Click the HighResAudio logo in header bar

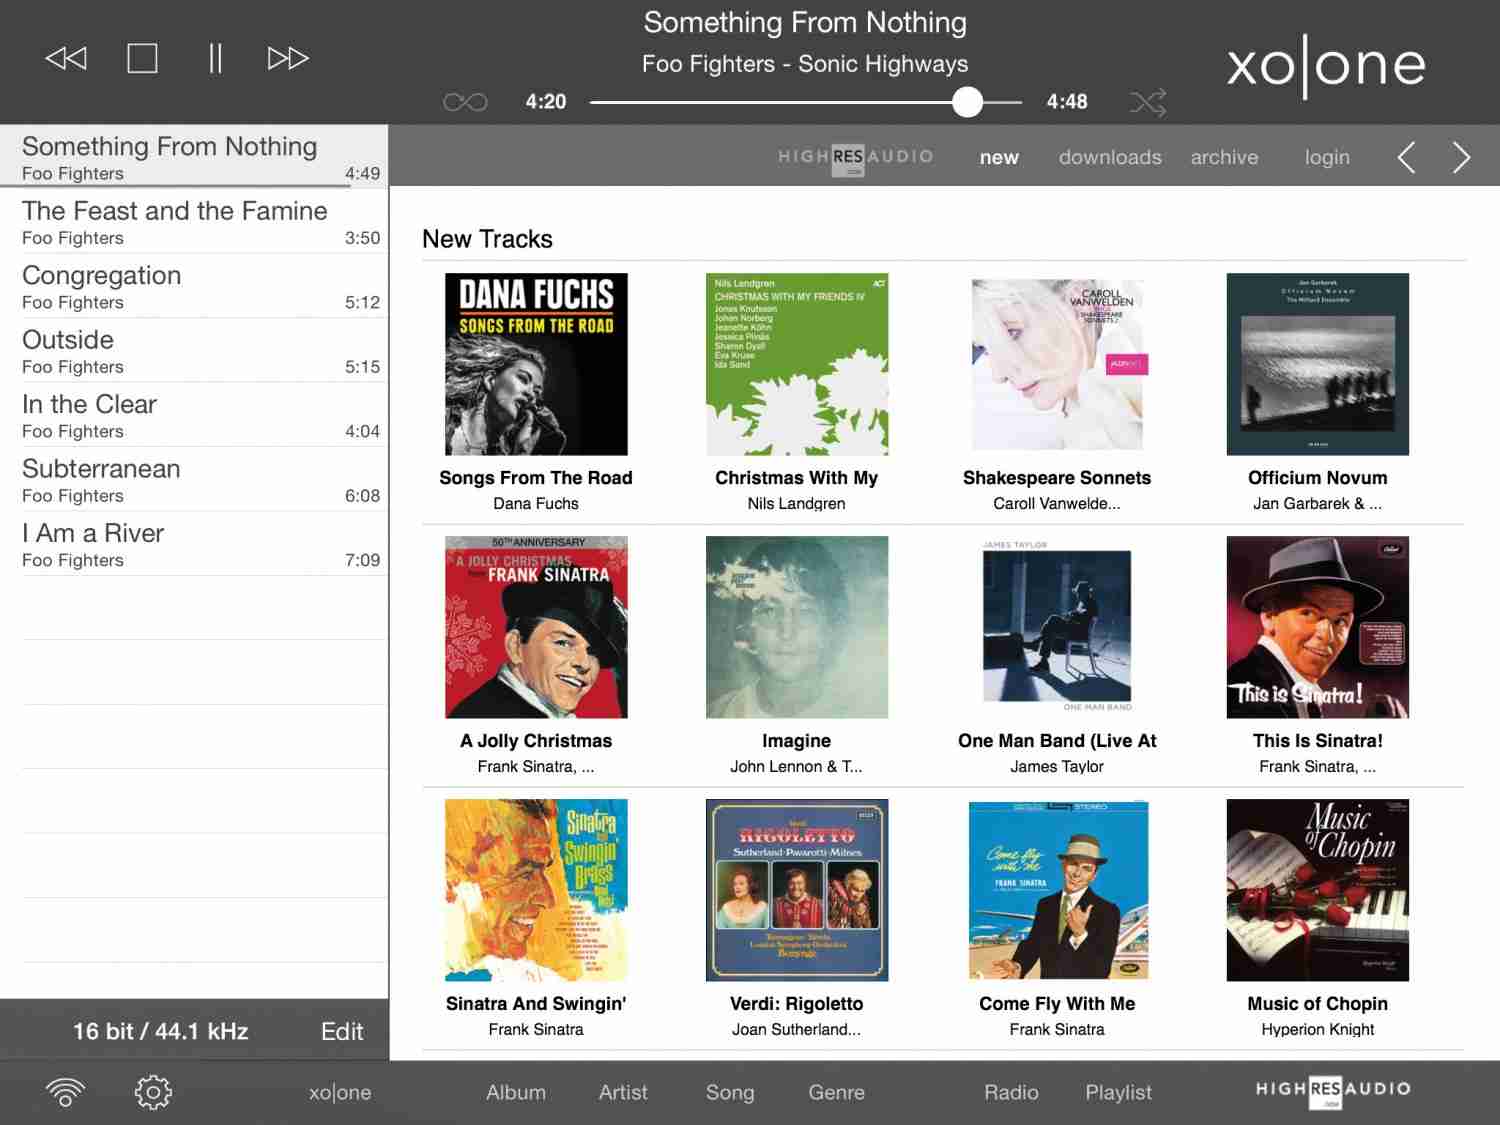tap(855, 158)
